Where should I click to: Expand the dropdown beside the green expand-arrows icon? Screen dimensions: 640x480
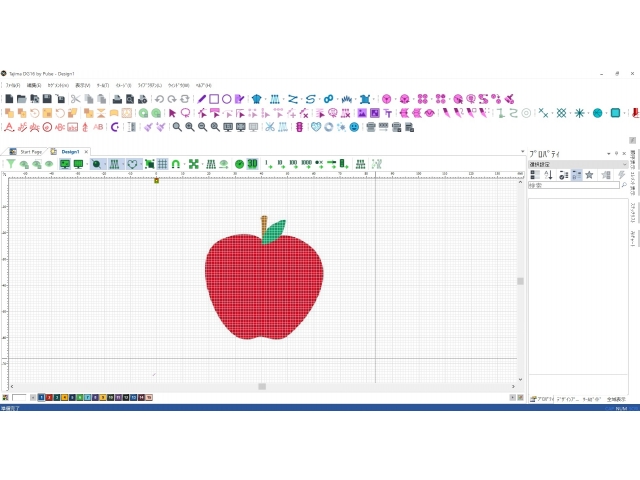[202, 164]
